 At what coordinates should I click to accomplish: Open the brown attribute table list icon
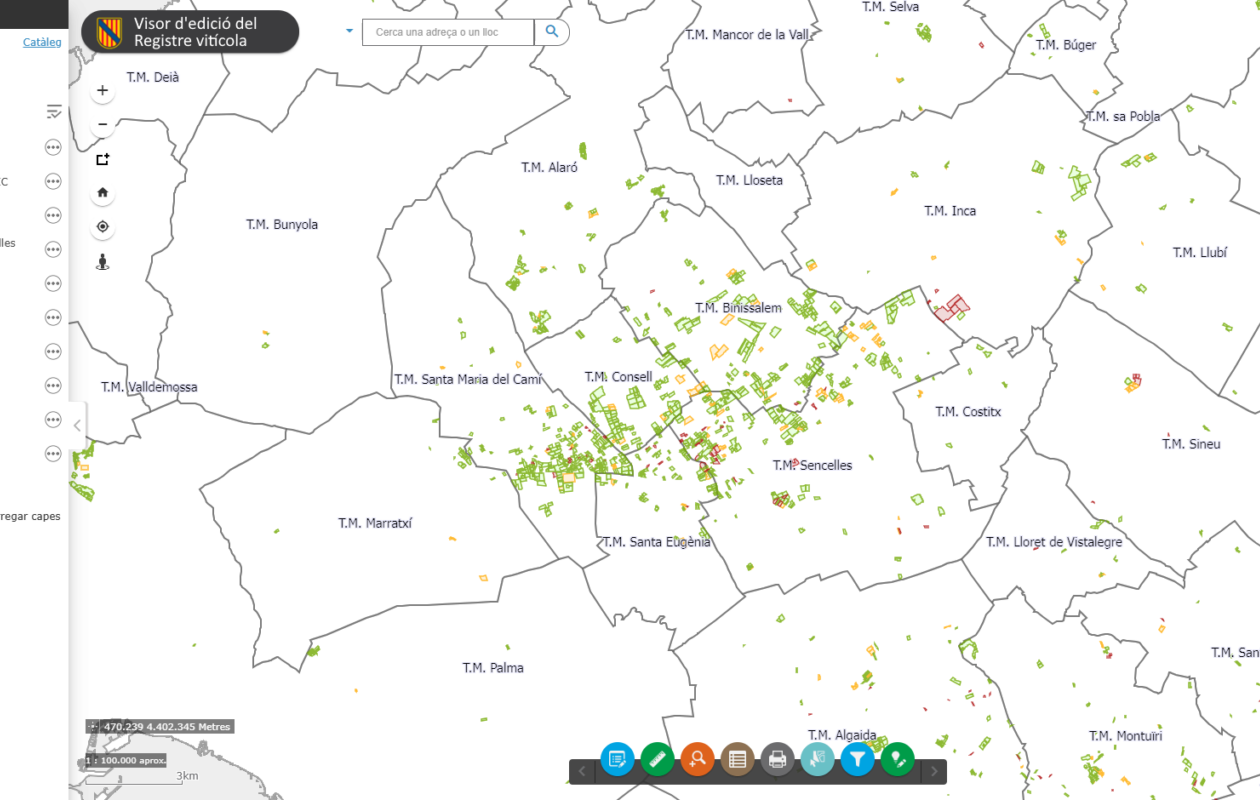tap(737, 759)
